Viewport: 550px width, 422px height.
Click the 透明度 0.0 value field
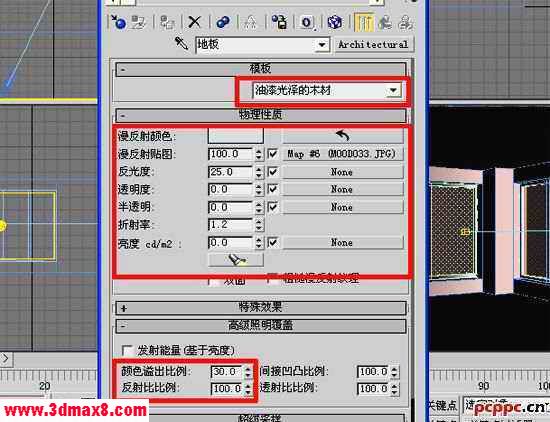point(230,189)
